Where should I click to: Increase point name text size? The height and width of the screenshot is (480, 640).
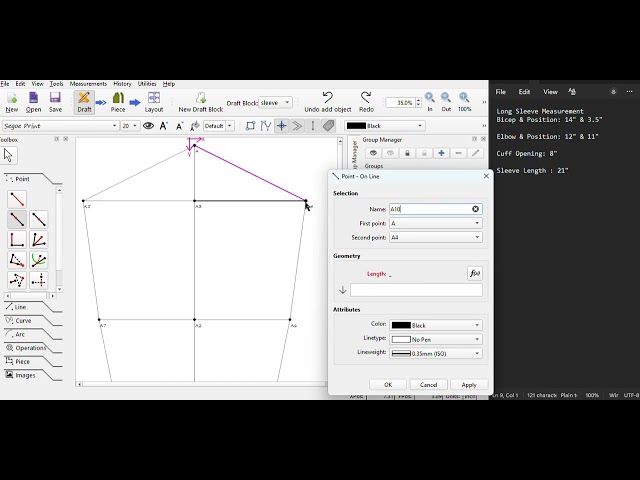pyautogui.click(x=164, y=126)
